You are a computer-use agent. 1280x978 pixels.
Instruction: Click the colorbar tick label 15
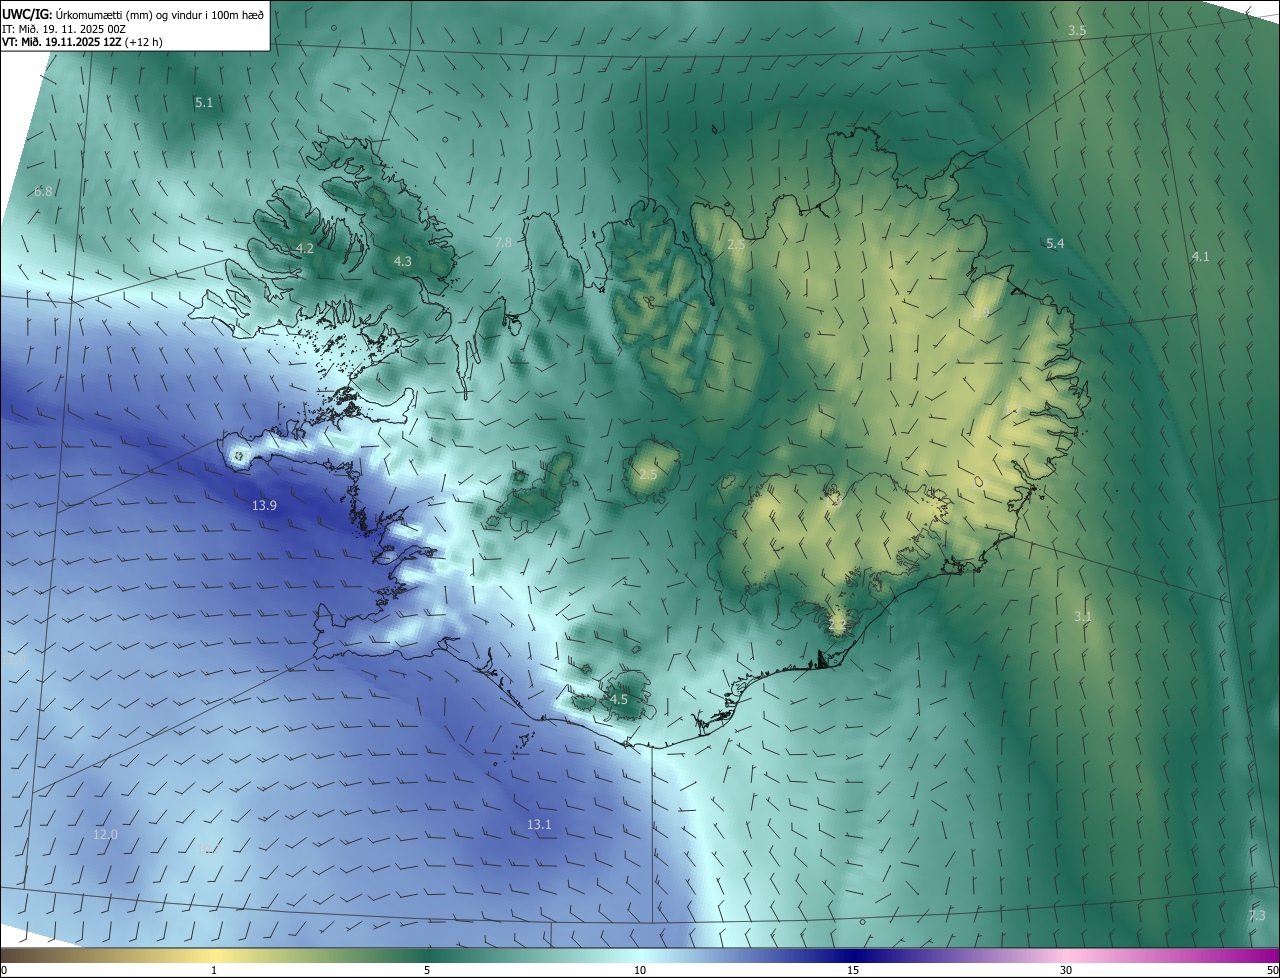click(853, 970)
